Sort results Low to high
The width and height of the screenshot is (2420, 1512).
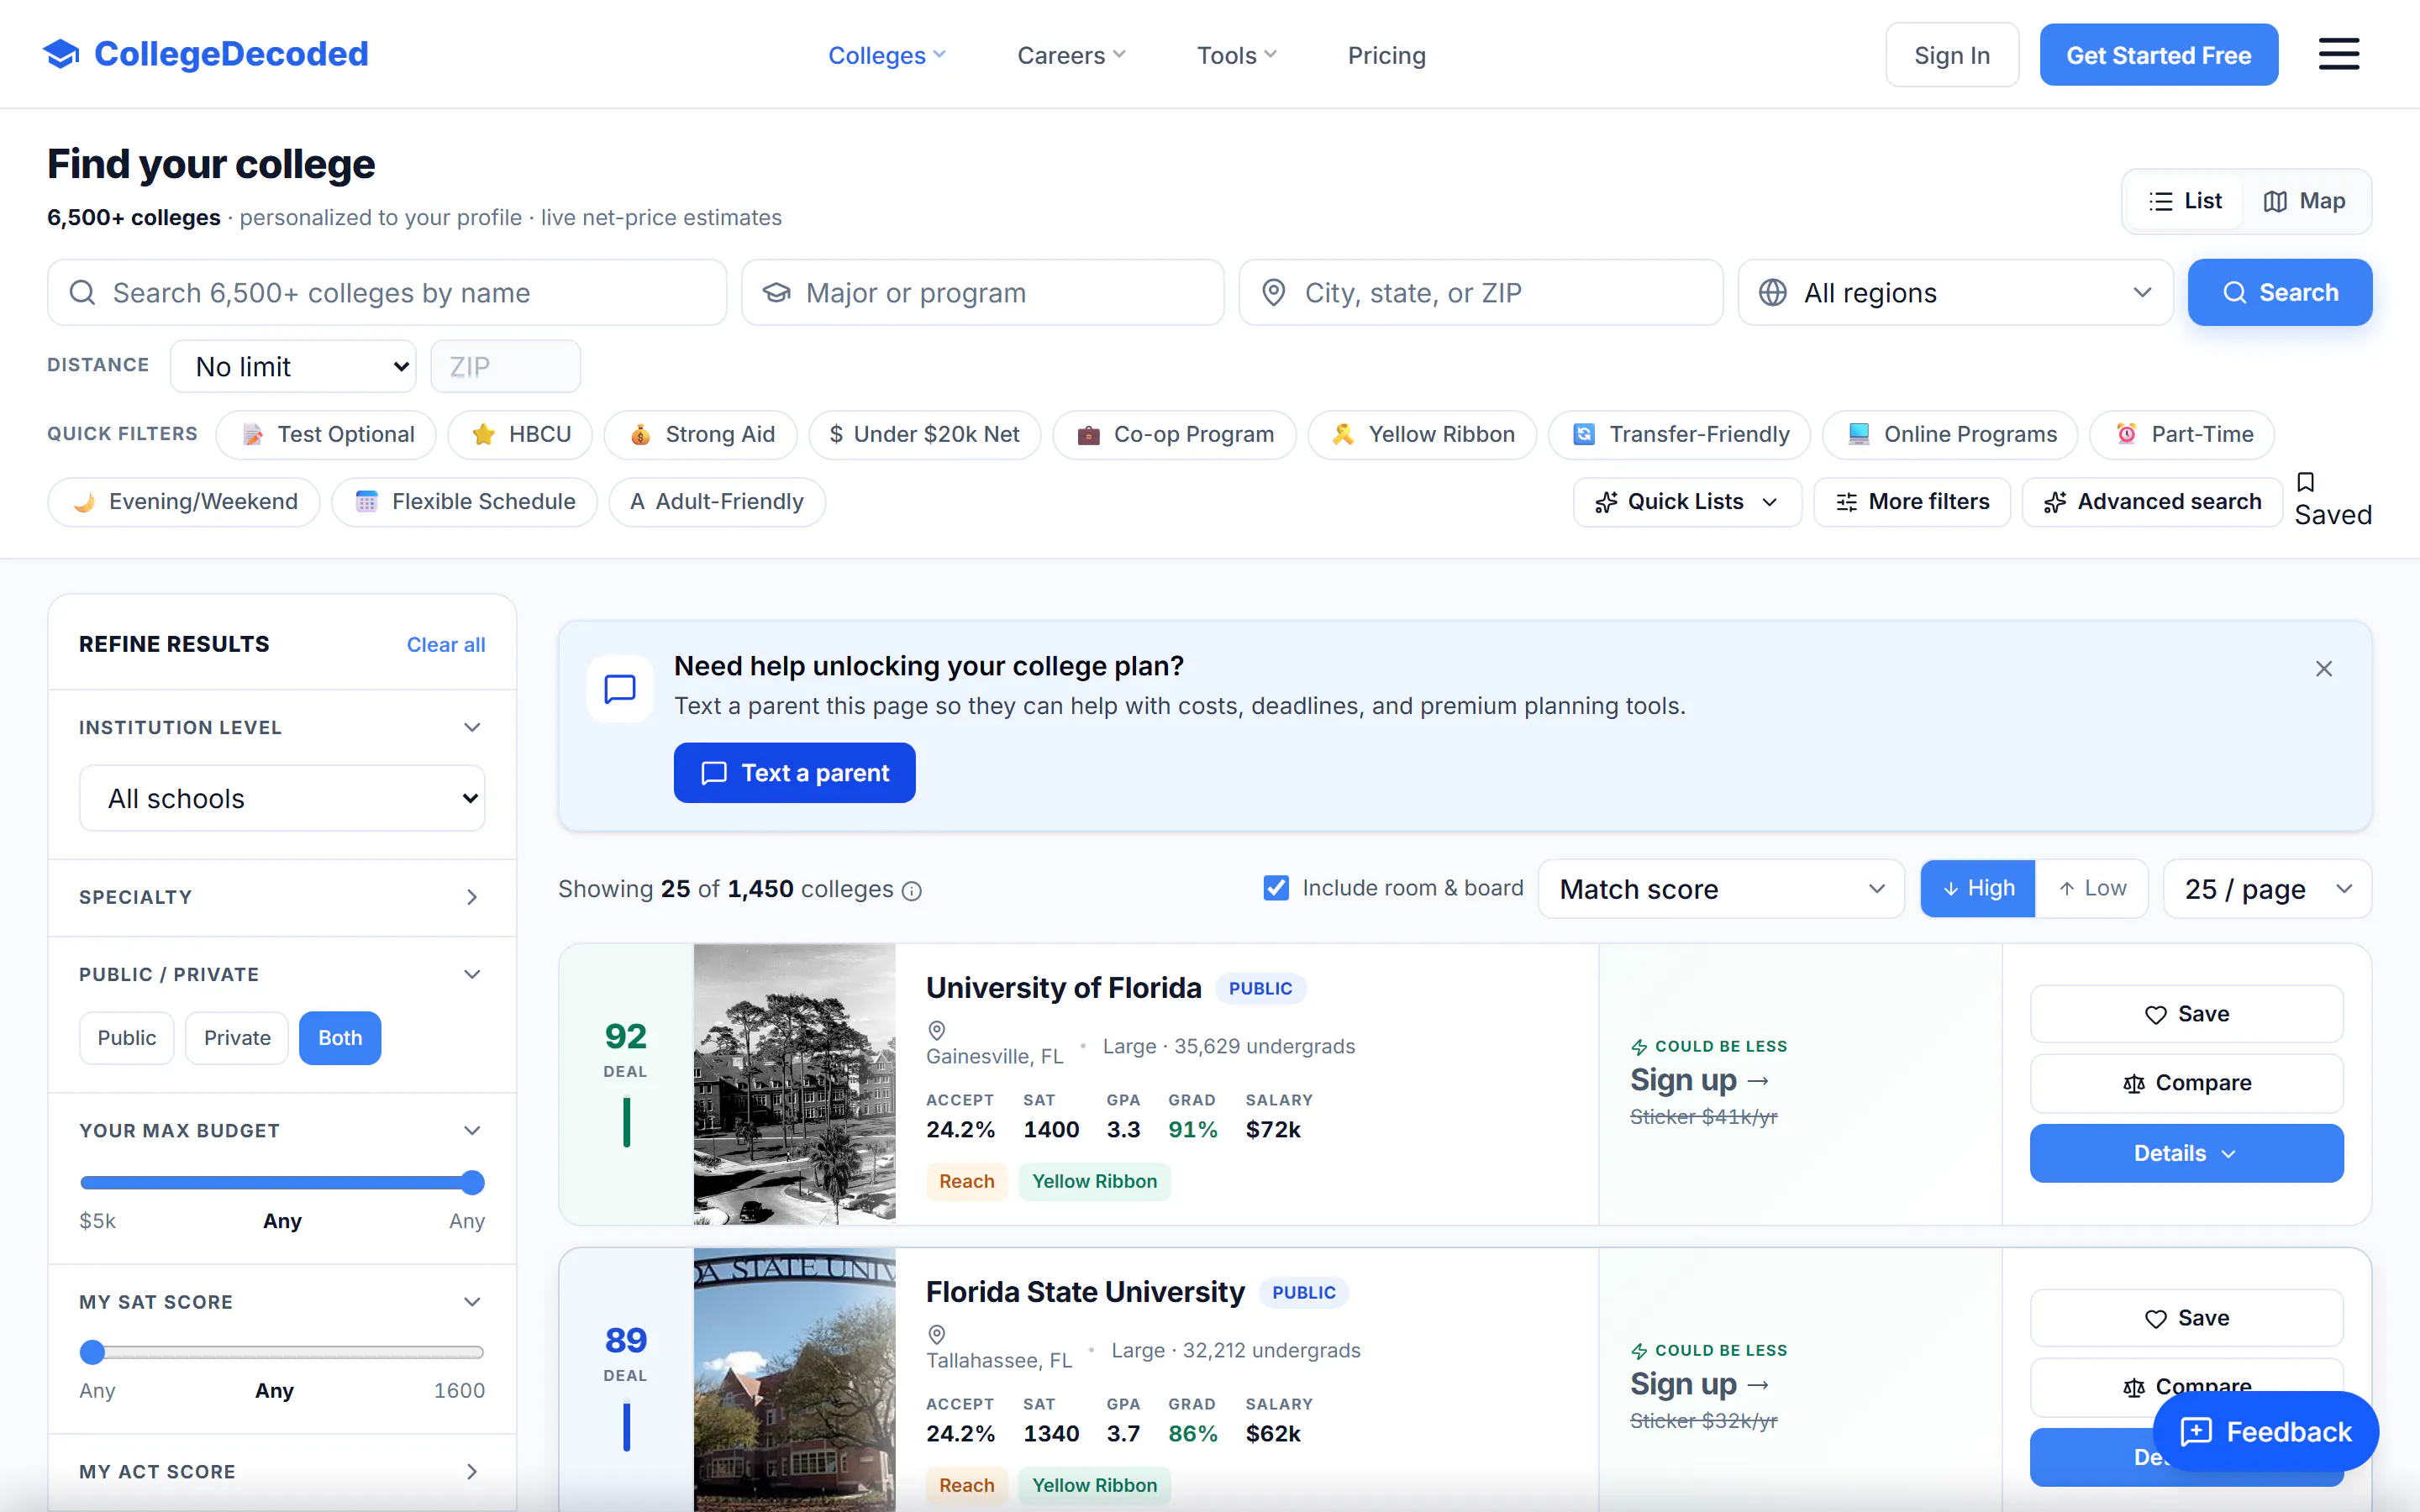2092,889
